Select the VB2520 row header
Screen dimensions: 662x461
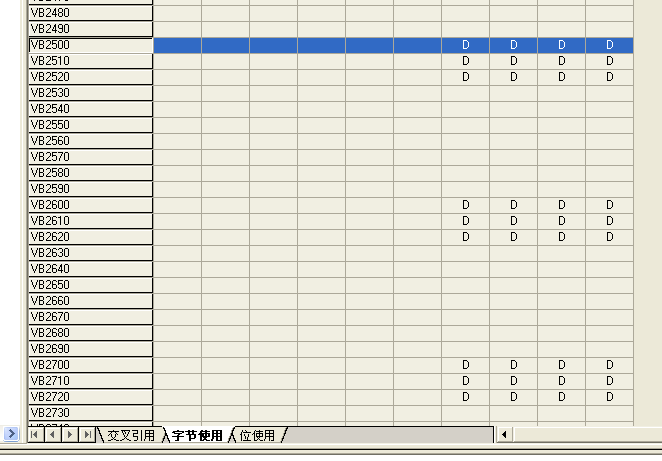tap(90, 77)
